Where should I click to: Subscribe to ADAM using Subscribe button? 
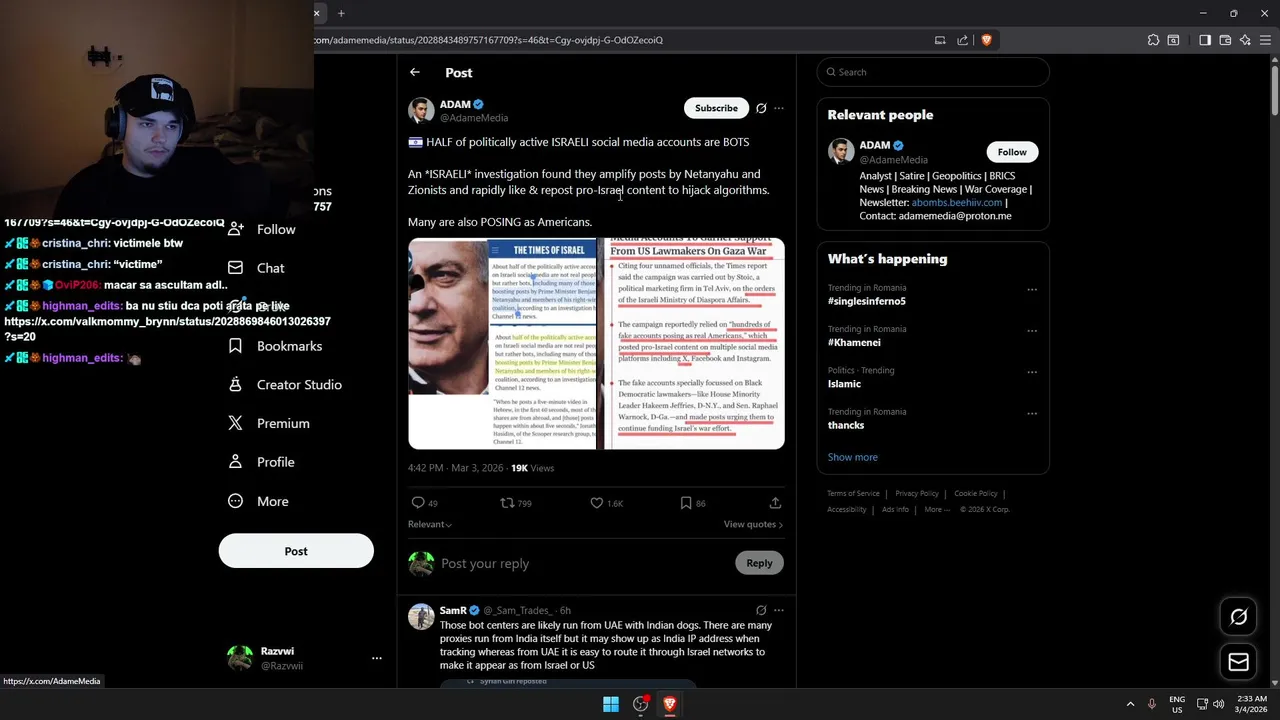click(716, 108)
